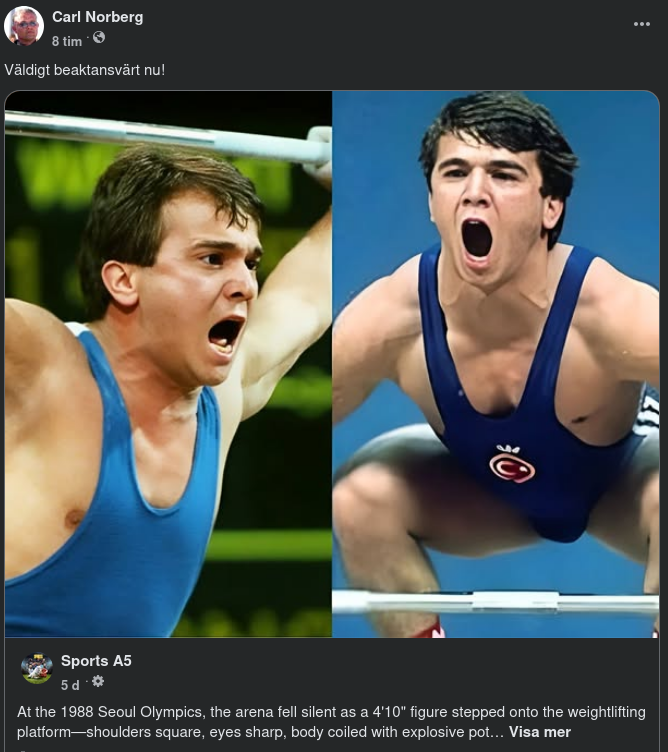Open the right weightlifter photo in blue singlet
Viewport: 668px width, 752px height.
click(496, 364)
